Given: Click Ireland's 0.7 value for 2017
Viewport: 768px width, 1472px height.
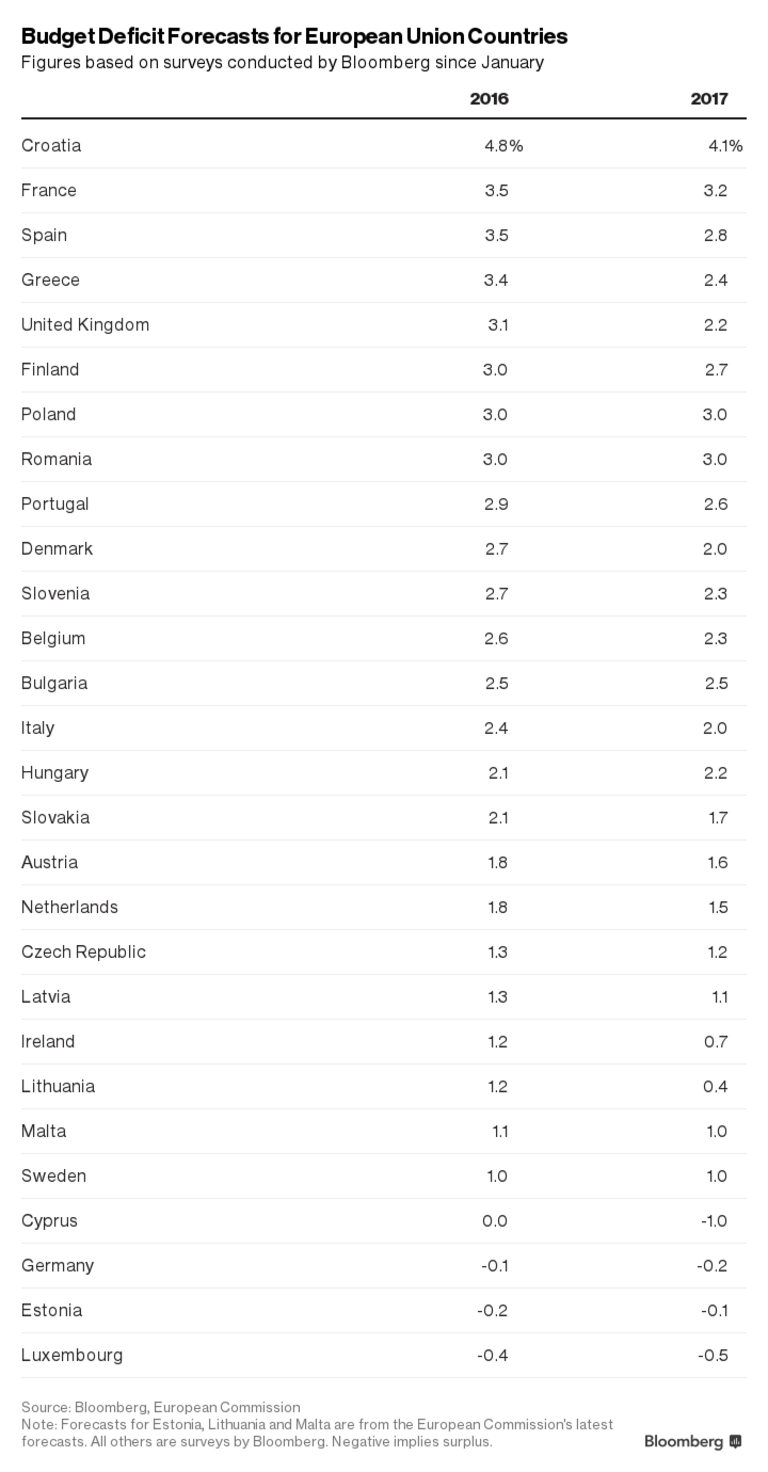Looking at the screenshot, I should point(715,1041).
